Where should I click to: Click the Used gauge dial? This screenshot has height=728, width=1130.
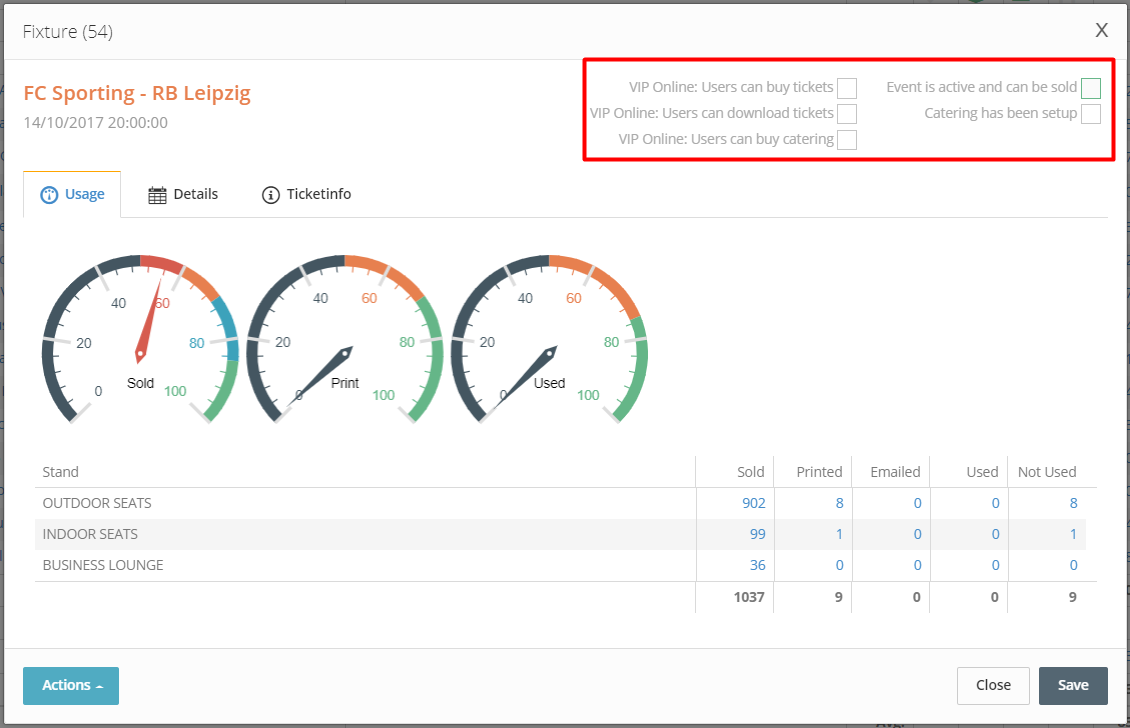[549, 339]
